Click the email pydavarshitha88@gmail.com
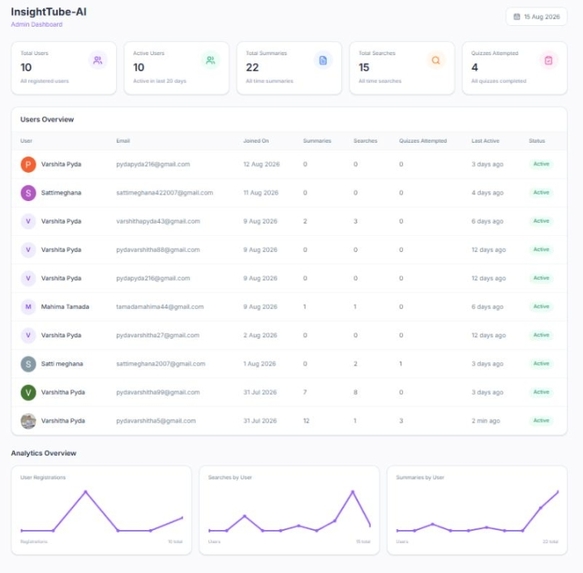This screenshot has width=583, height=573. [x=158, y=250]
